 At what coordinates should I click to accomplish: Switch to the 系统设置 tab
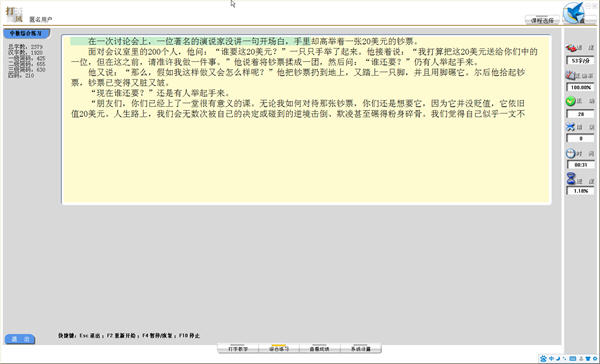tap(360, 348)
